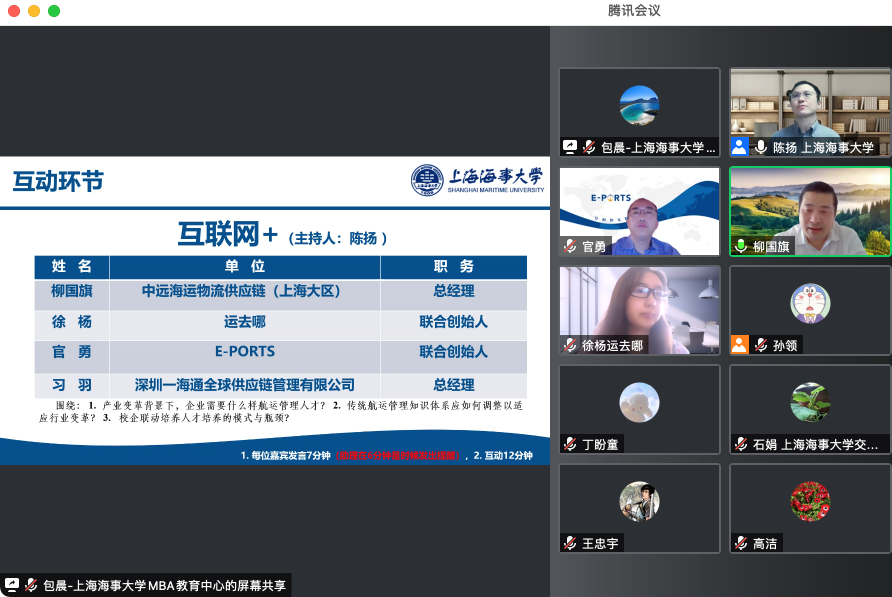The image size is (892, 597).
Task: Click the 包晨 screen sharing status label
Action: click(146, 585)
